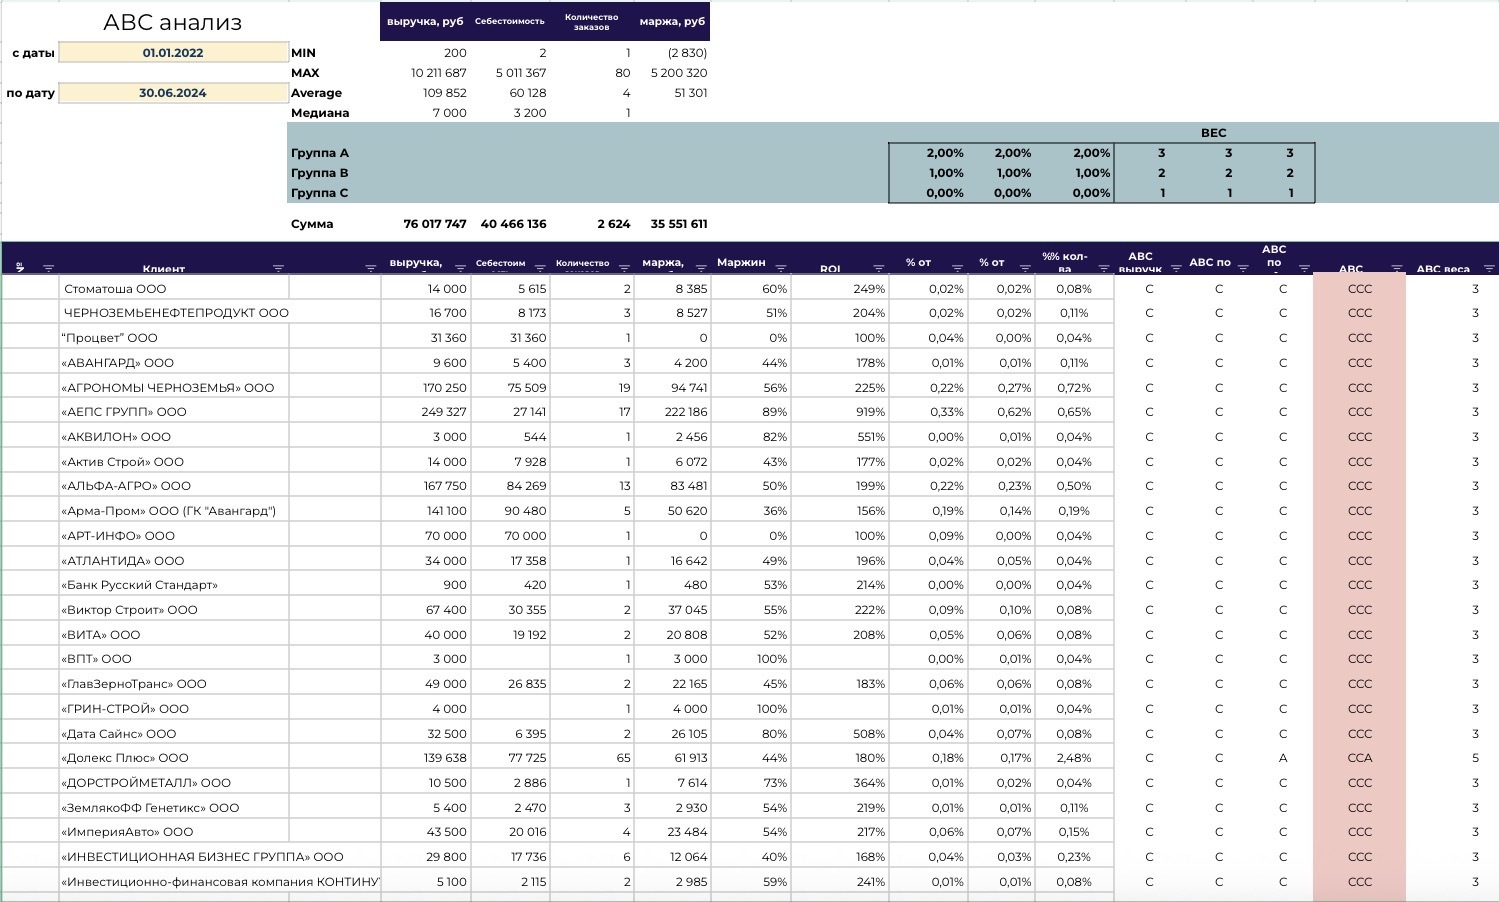
Task: Click the CCA value in Долекс Плюс row
Action: pos(1359,758)
